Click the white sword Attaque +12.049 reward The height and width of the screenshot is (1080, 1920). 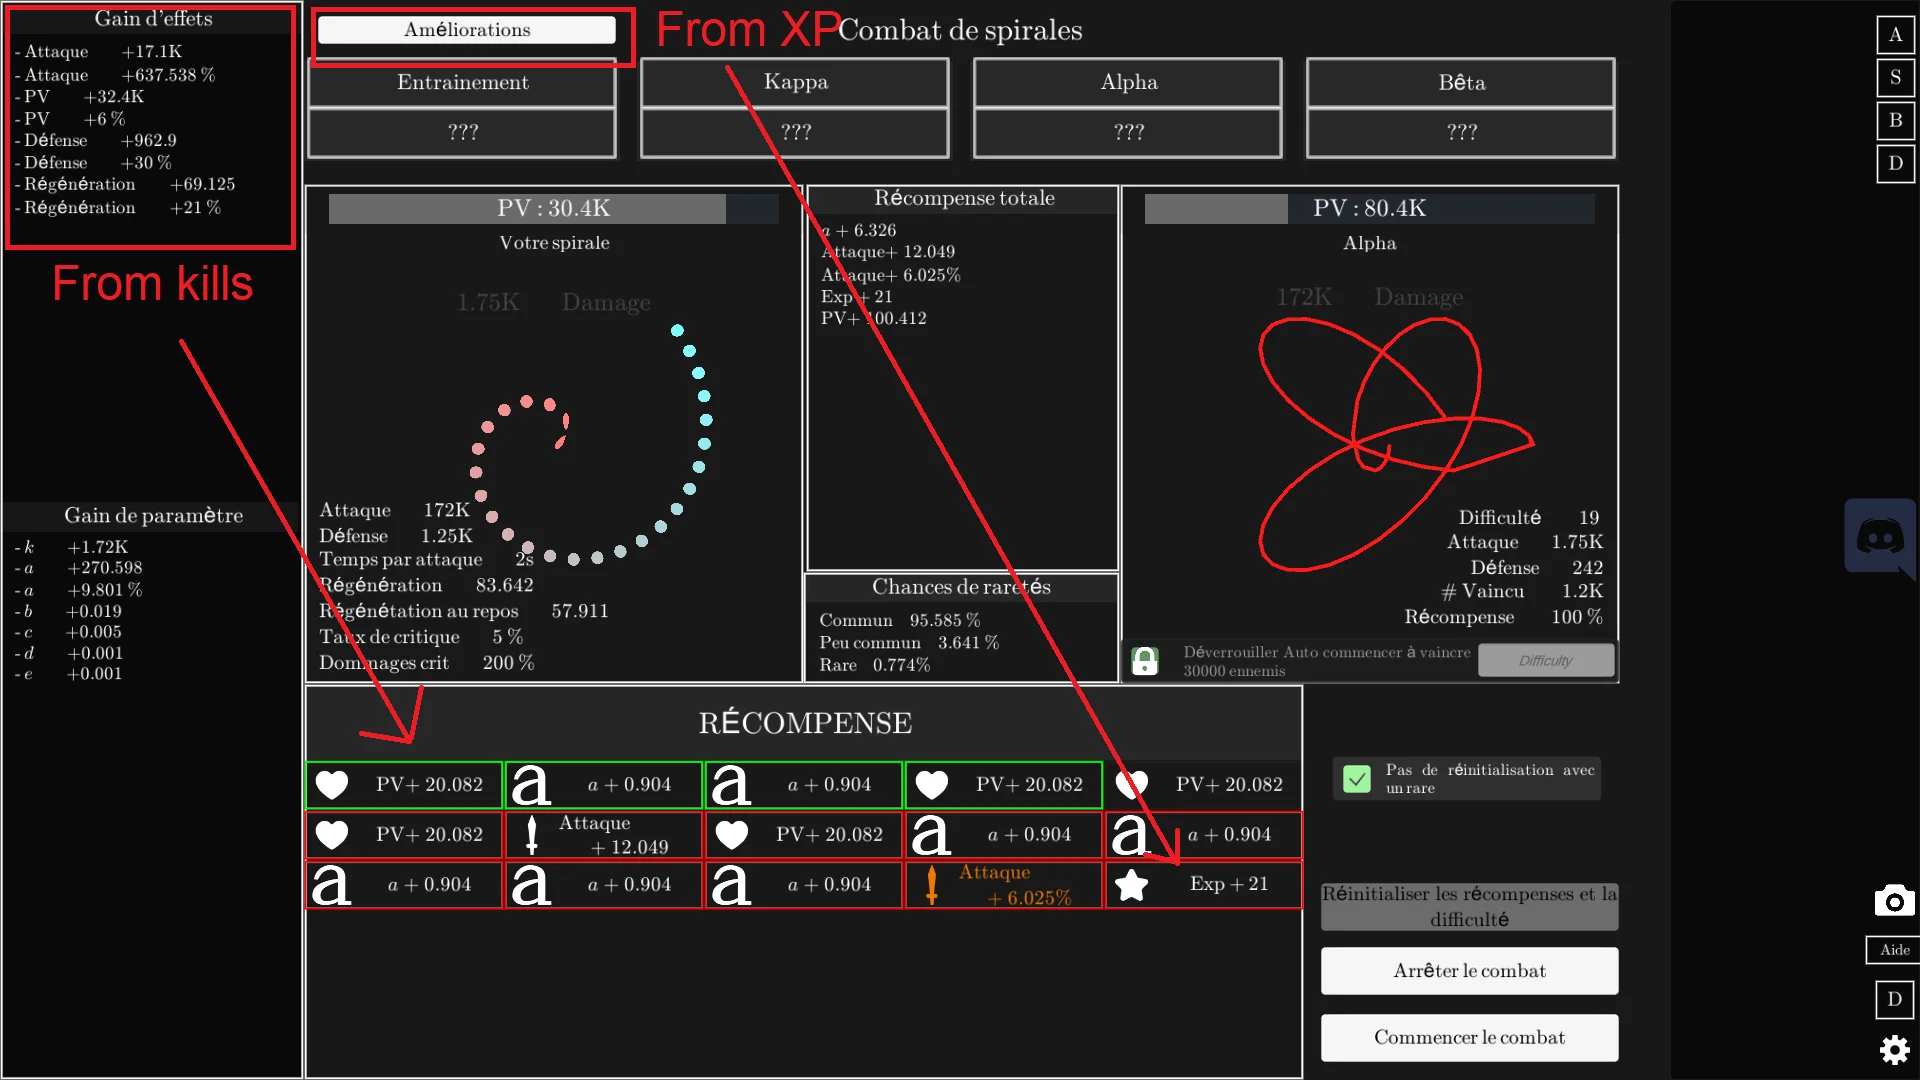[x=532, y=835]
